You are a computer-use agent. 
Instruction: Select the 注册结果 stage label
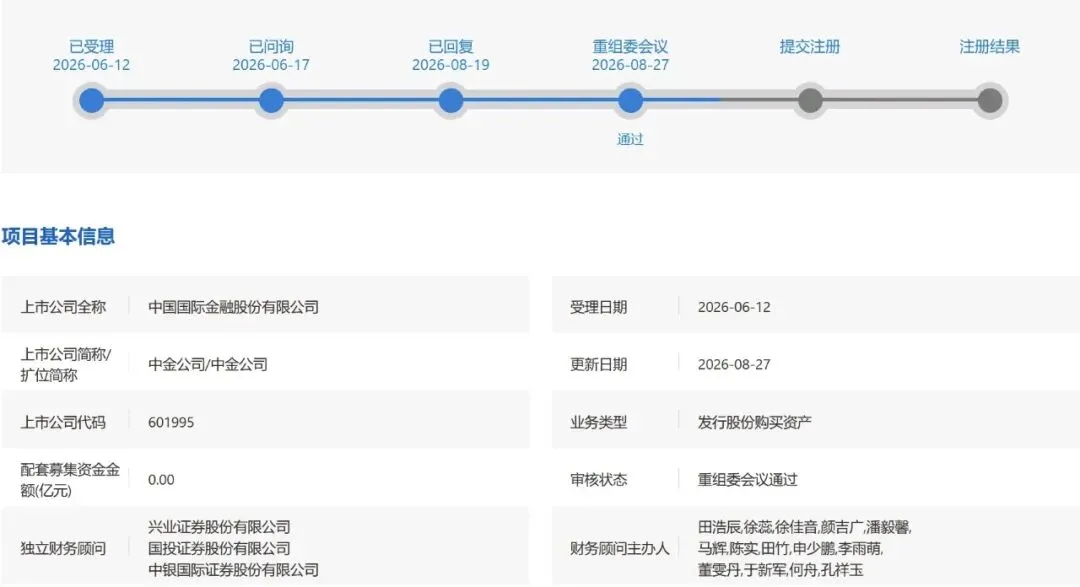point(990,46)
